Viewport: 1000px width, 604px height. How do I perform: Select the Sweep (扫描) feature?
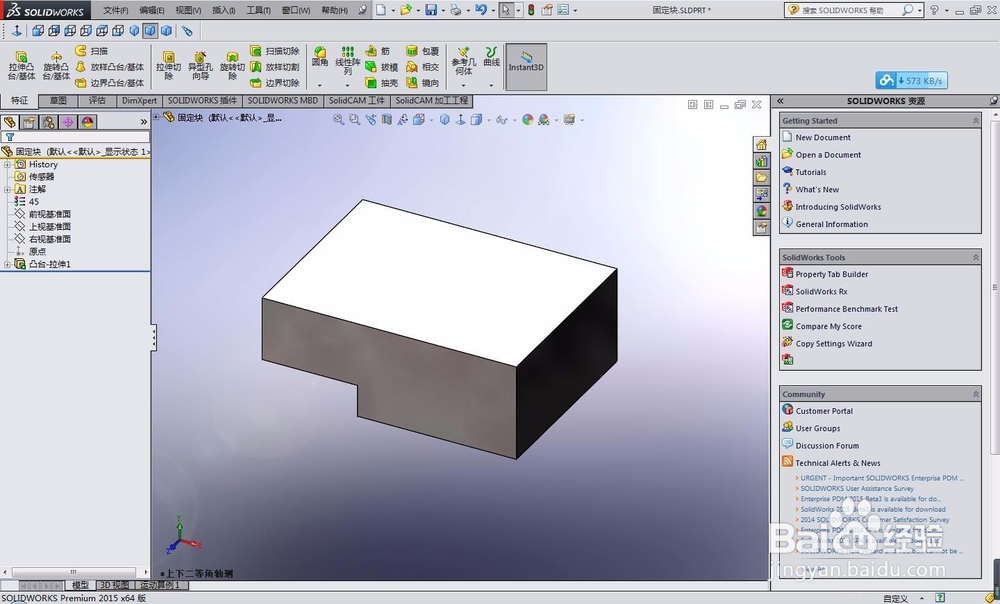[x=92, y=51]
